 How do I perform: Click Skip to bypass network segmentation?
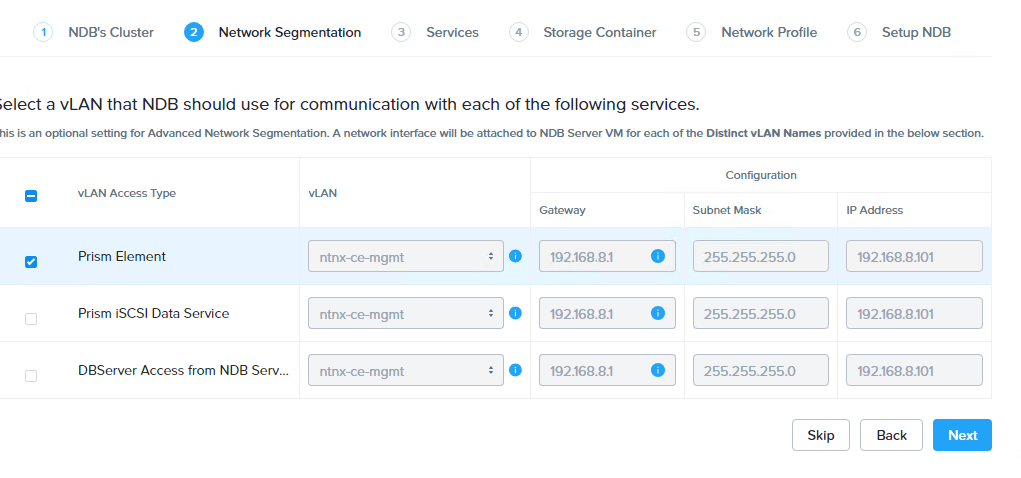click(x=820, y=435)
